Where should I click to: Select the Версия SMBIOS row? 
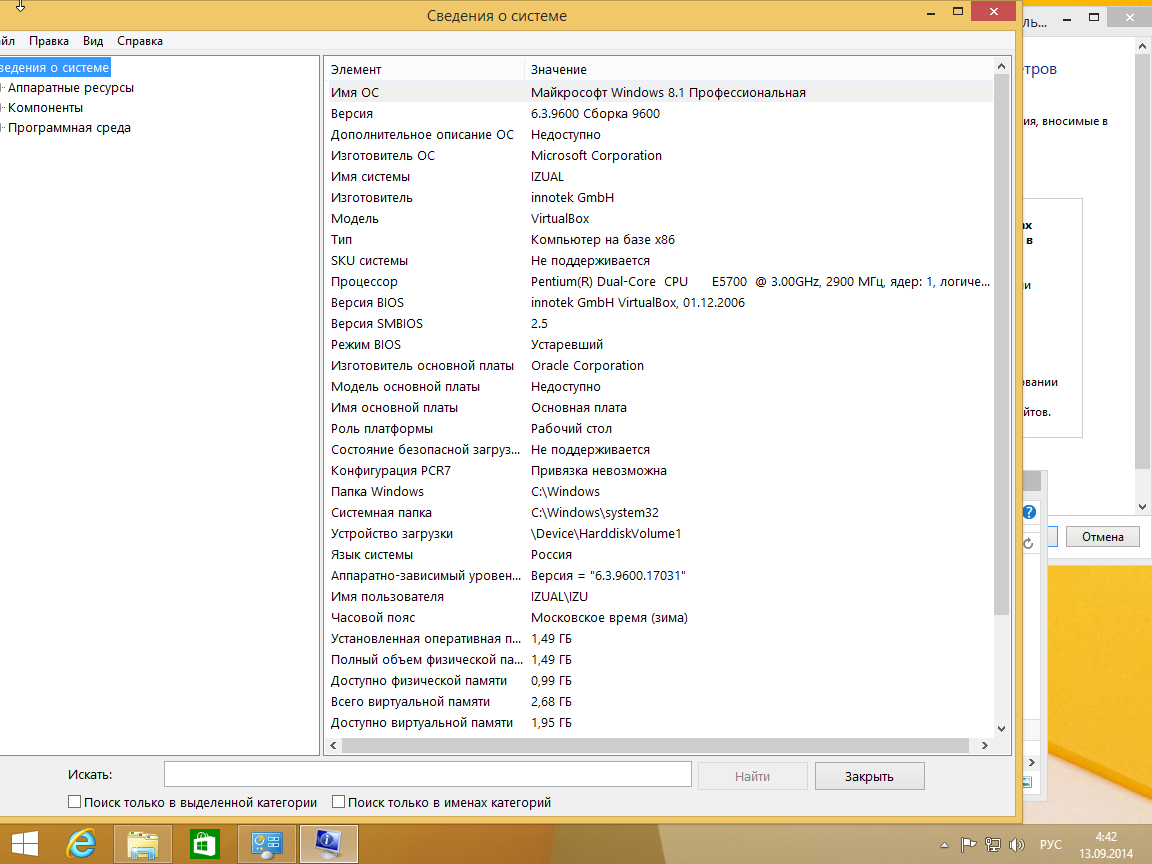tap(658, 324)
